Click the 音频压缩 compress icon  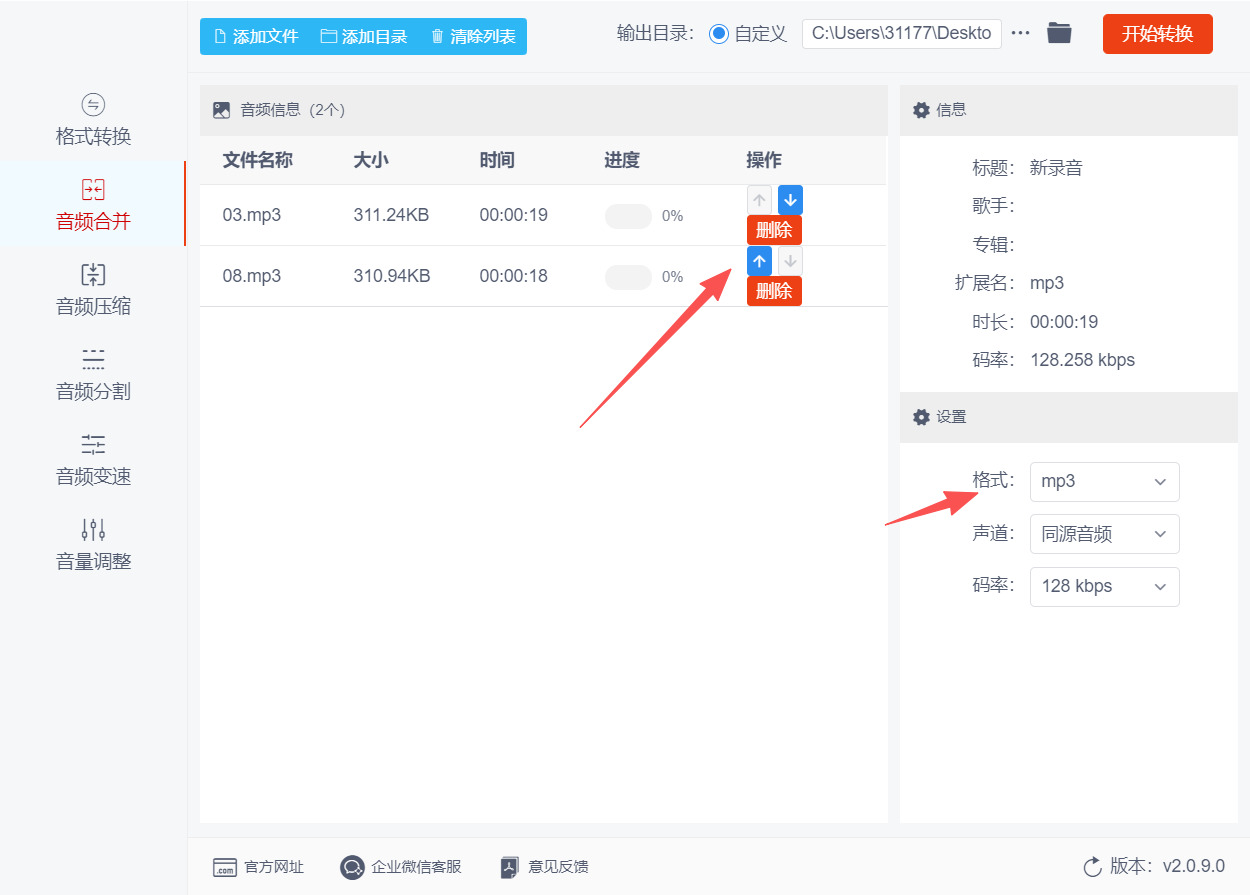pyautogui.click(x=93, y=275)
